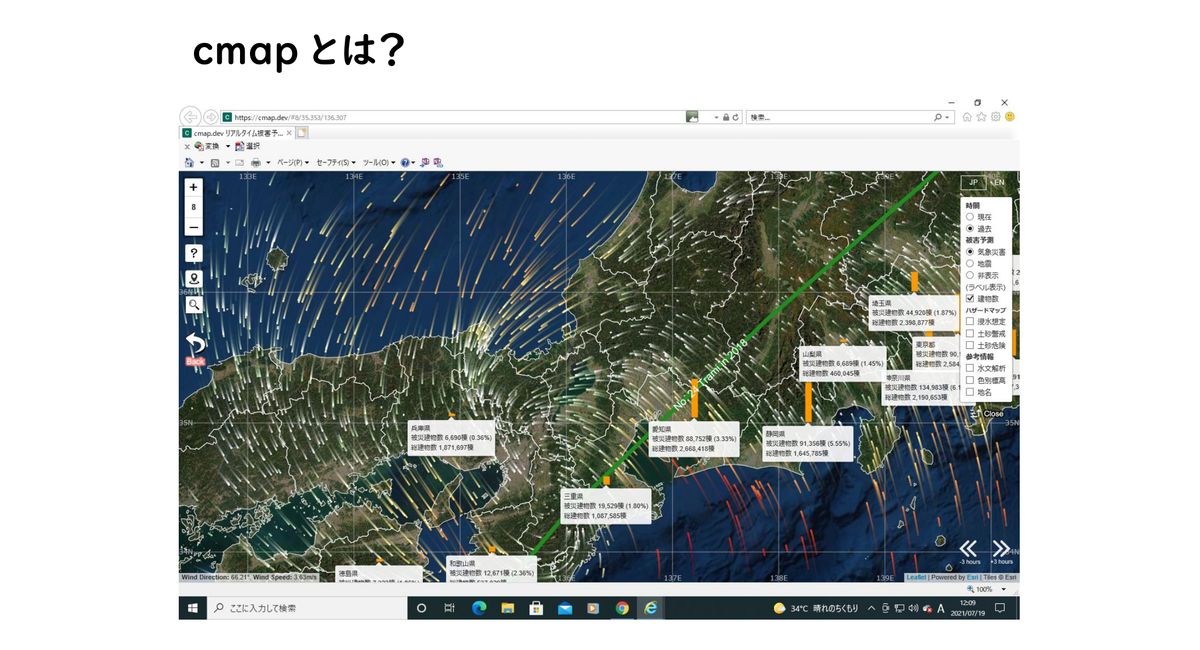
Task: Click the address bar lock icon
Action: pyautogui.click(x=726, y=117)
